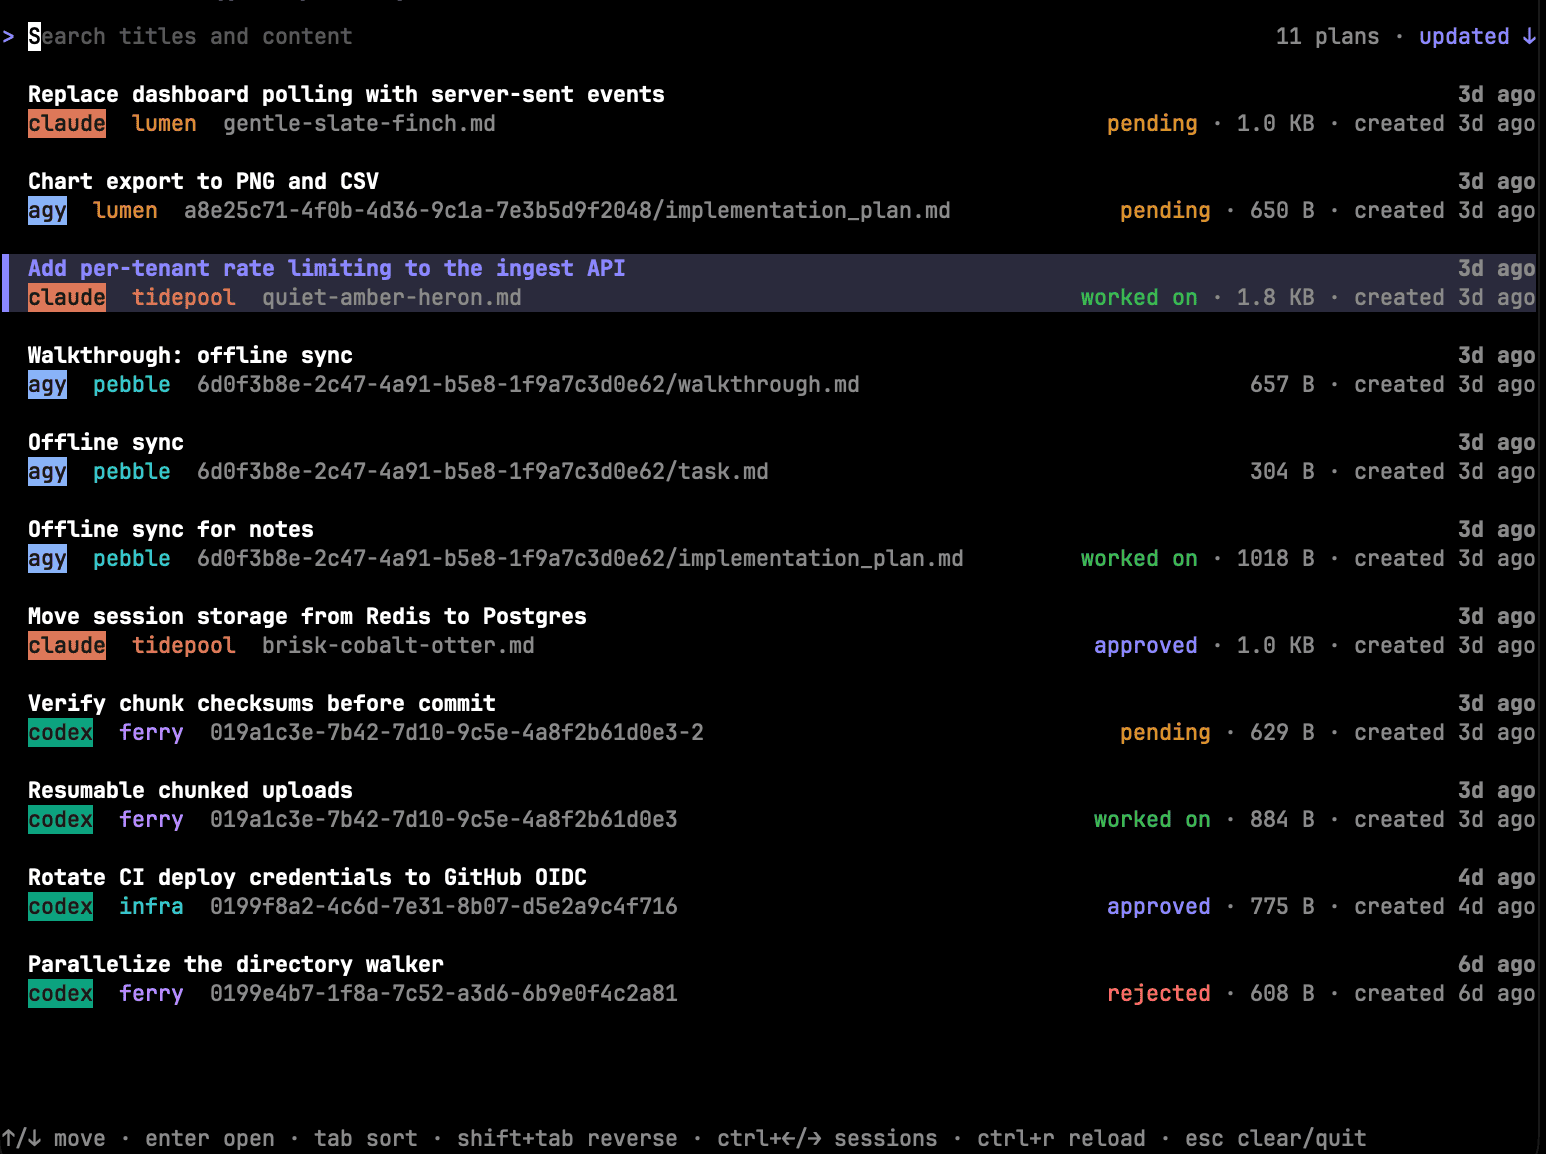1546x1154 pixels.
Task: Change the 'updated' sort order indicator
Action: (1477, 37)
